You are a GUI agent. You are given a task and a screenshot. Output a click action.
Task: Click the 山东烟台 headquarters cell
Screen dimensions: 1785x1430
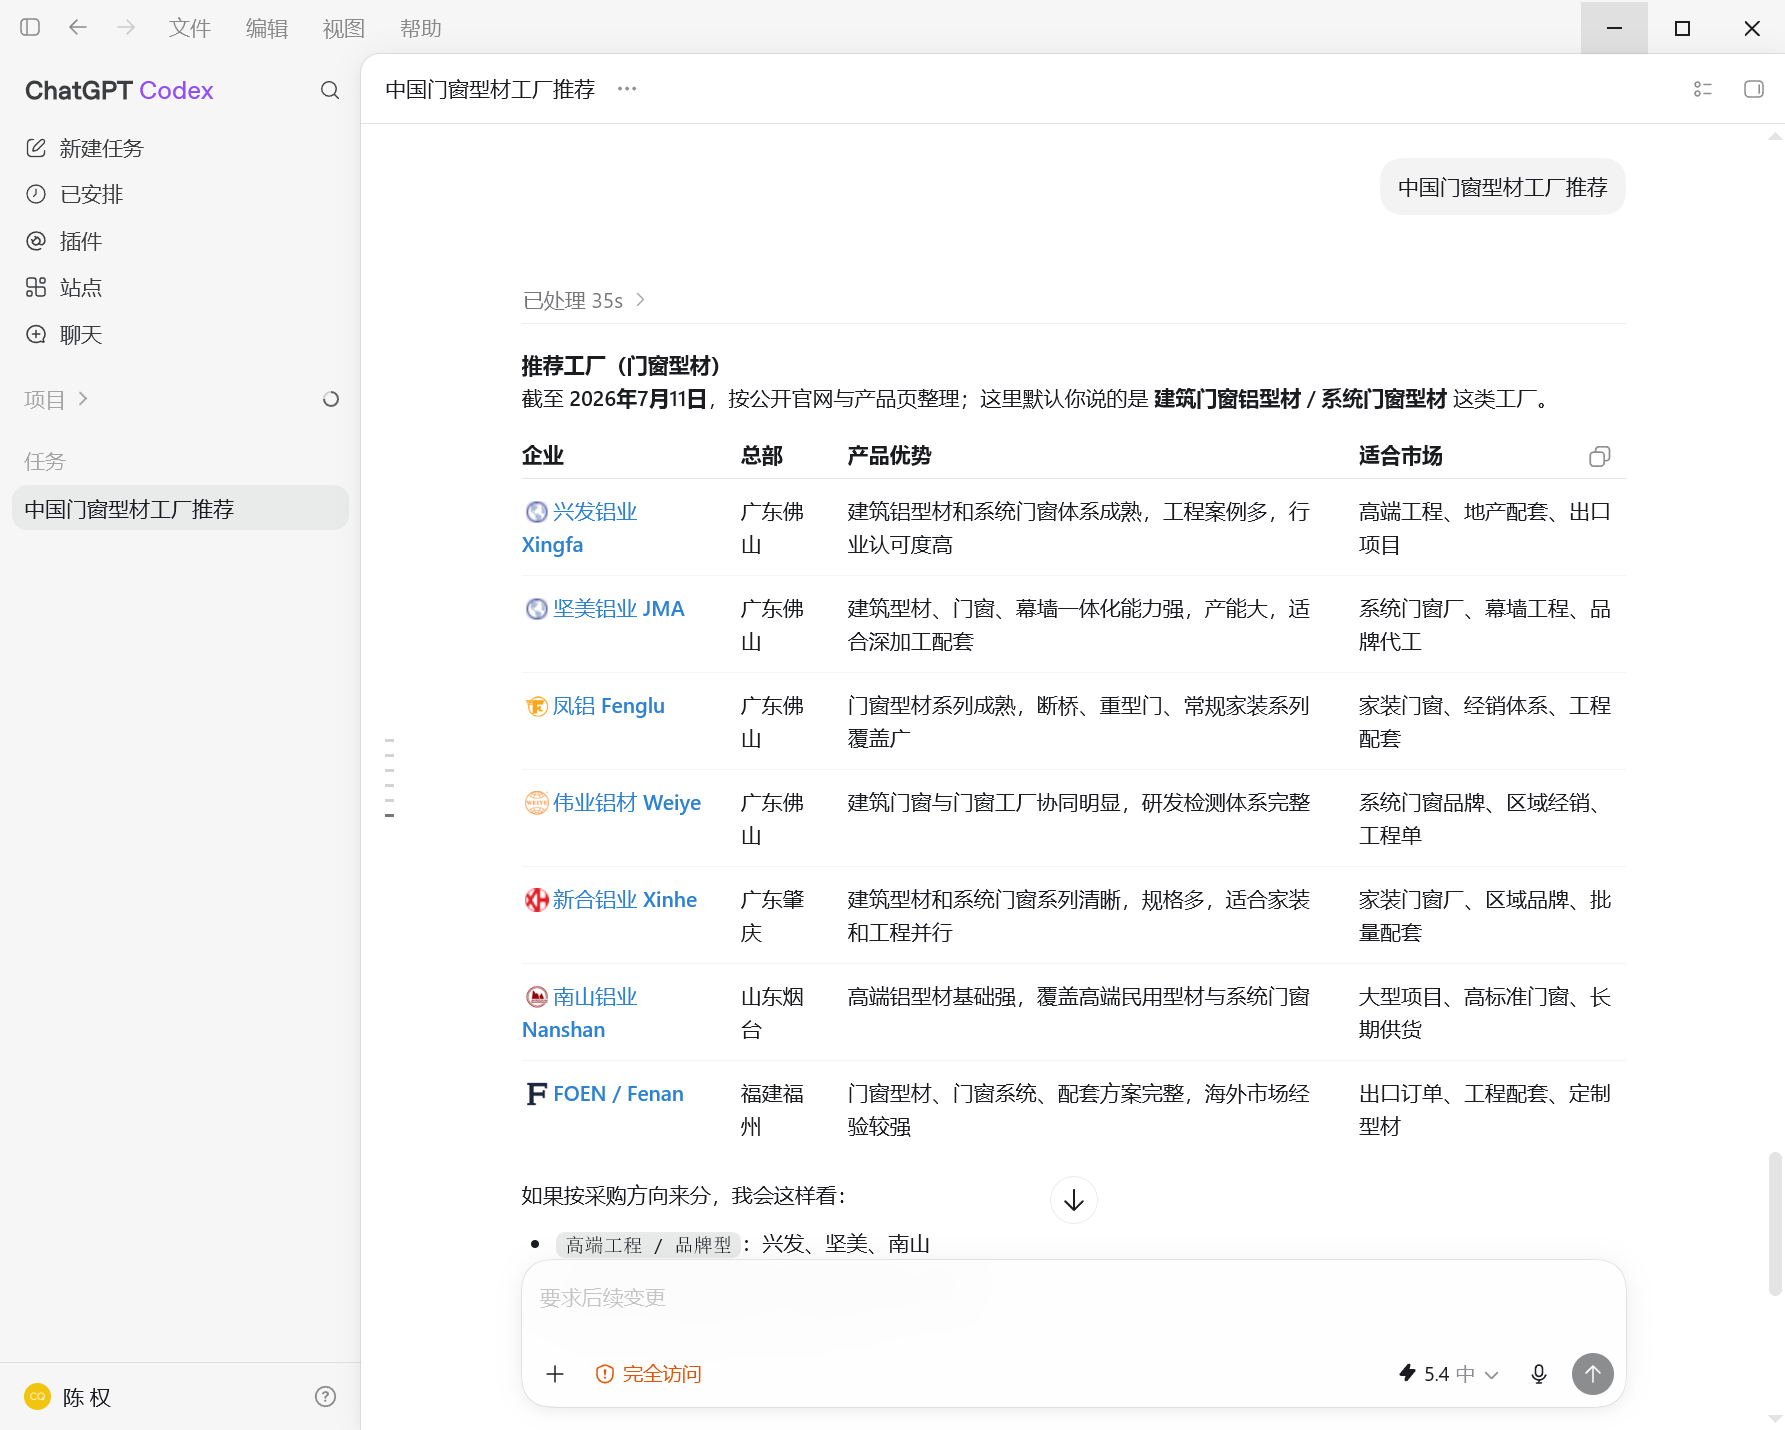pyautogui.click(x=772, y=1013)
